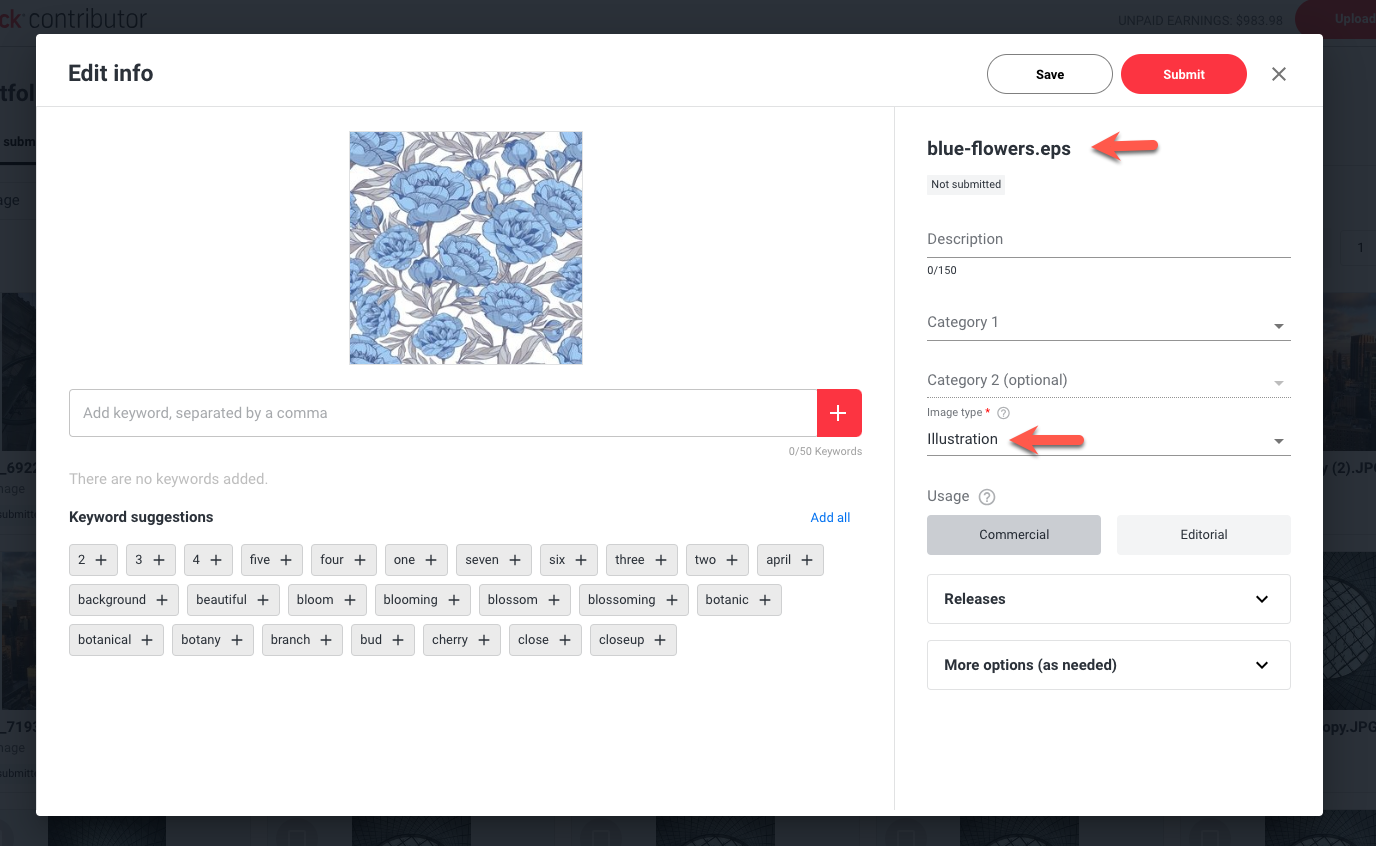Click the help icon next to Usage
Screen dimensions: 1376x846
[x=987, y=497]
